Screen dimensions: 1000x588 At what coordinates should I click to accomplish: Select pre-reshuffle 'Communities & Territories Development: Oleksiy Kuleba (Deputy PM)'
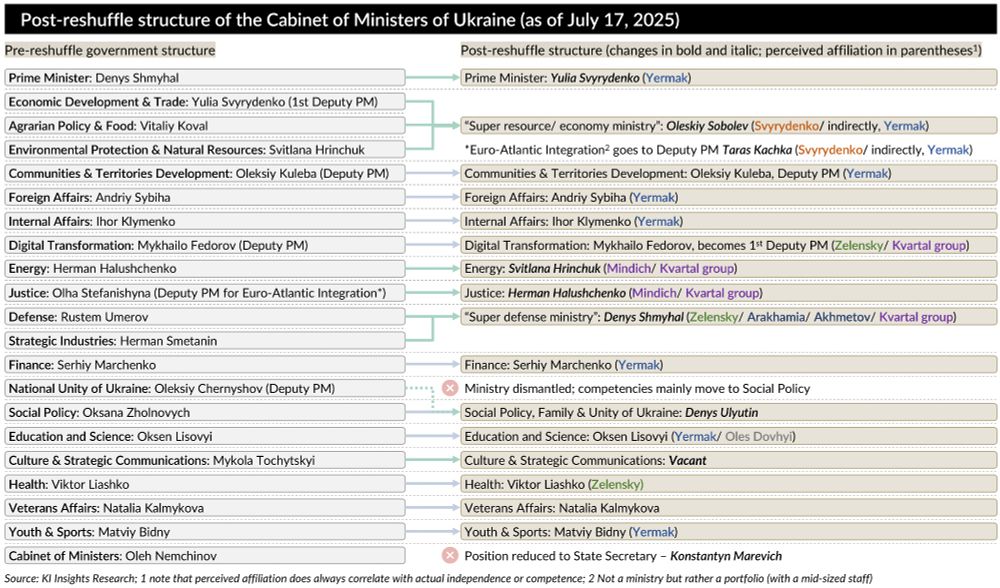[205, 173]
